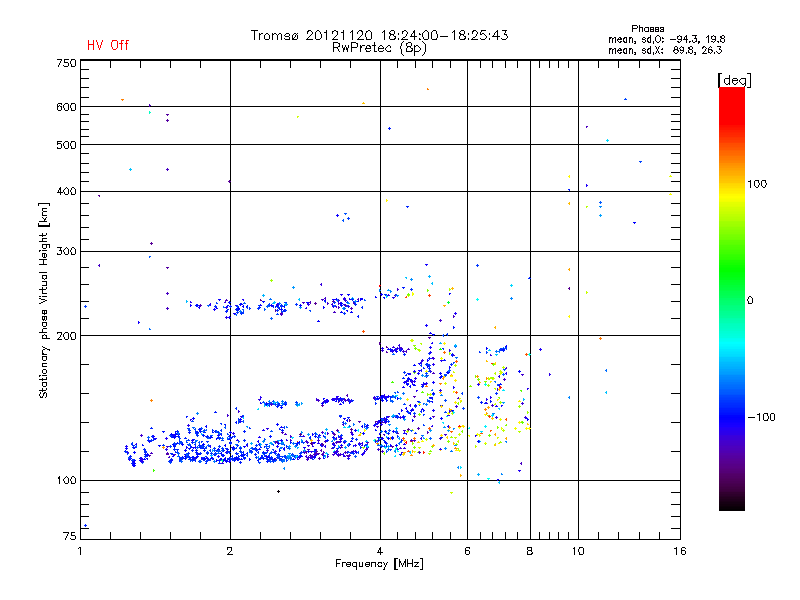Click the x-axis '4' tick label
The width and height of the screenshot is (800, 600).
click(x=380, y=551)
